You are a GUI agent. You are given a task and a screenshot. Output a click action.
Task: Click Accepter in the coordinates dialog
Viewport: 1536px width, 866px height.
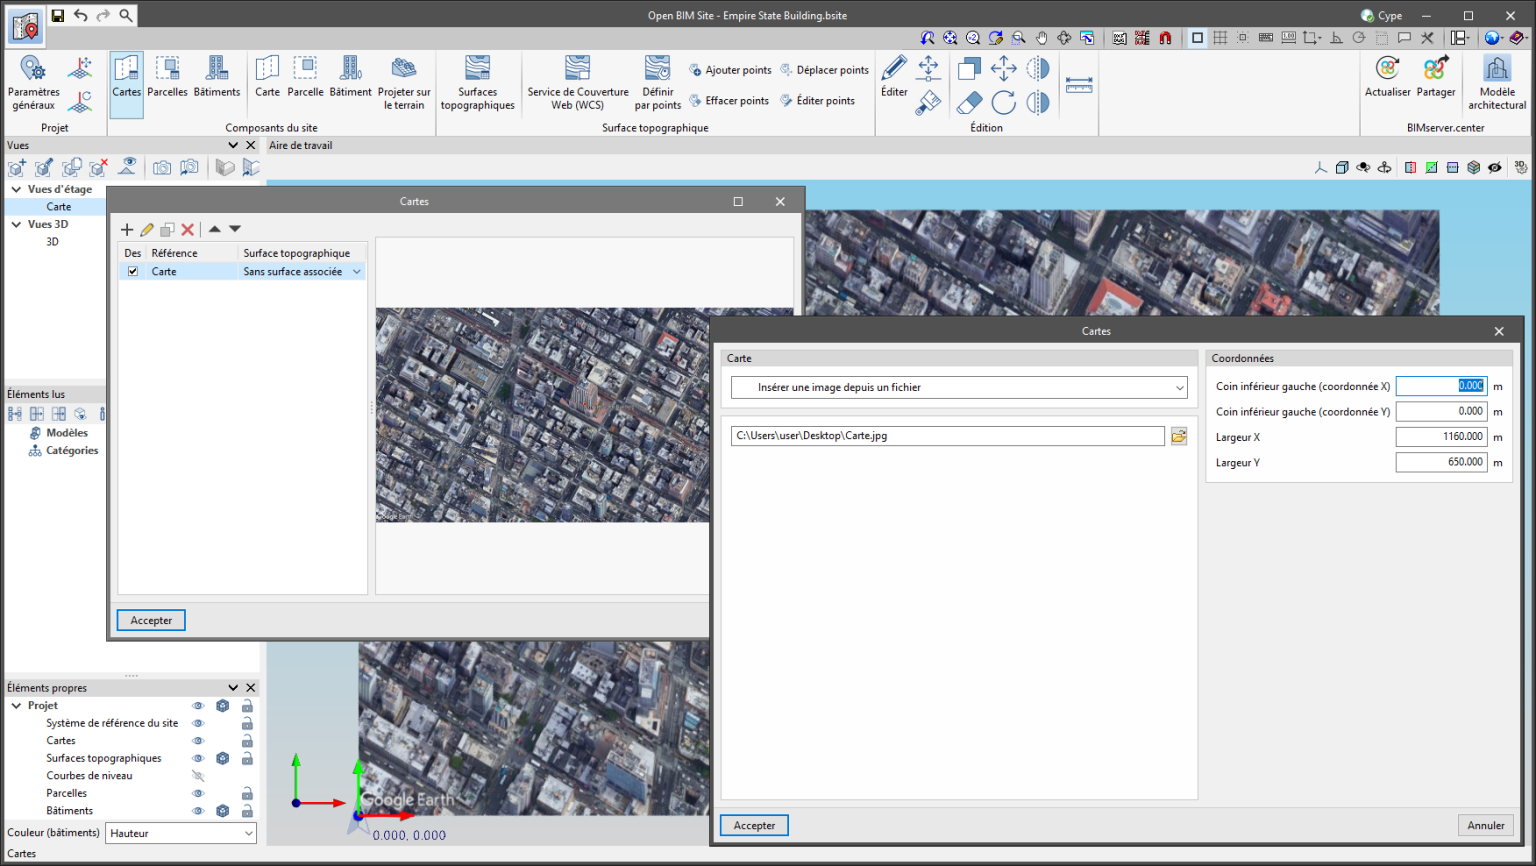754,826
